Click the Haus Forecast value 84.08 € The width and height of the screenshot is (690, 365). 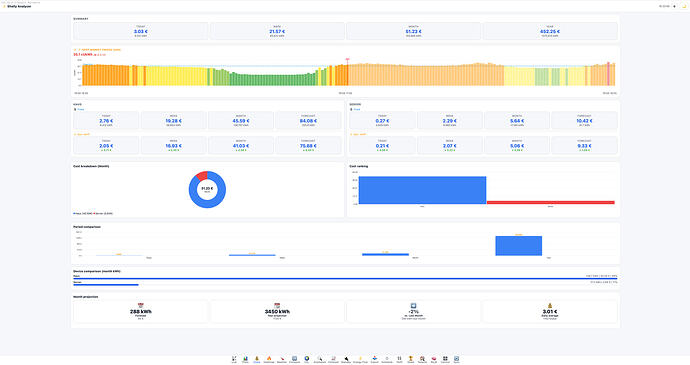pos(308,121)
